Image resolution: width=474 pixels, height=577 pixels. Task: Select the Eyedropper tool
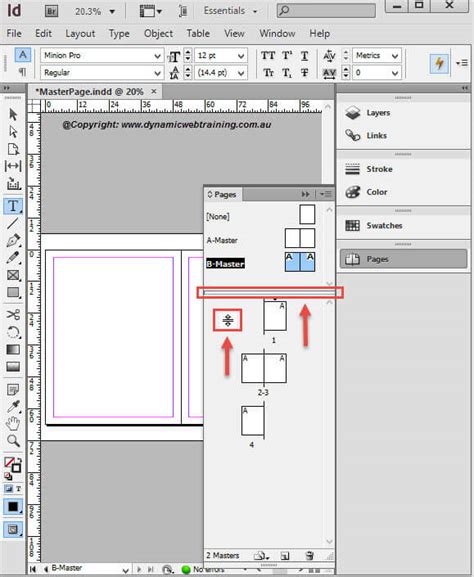tap(13, 406)
